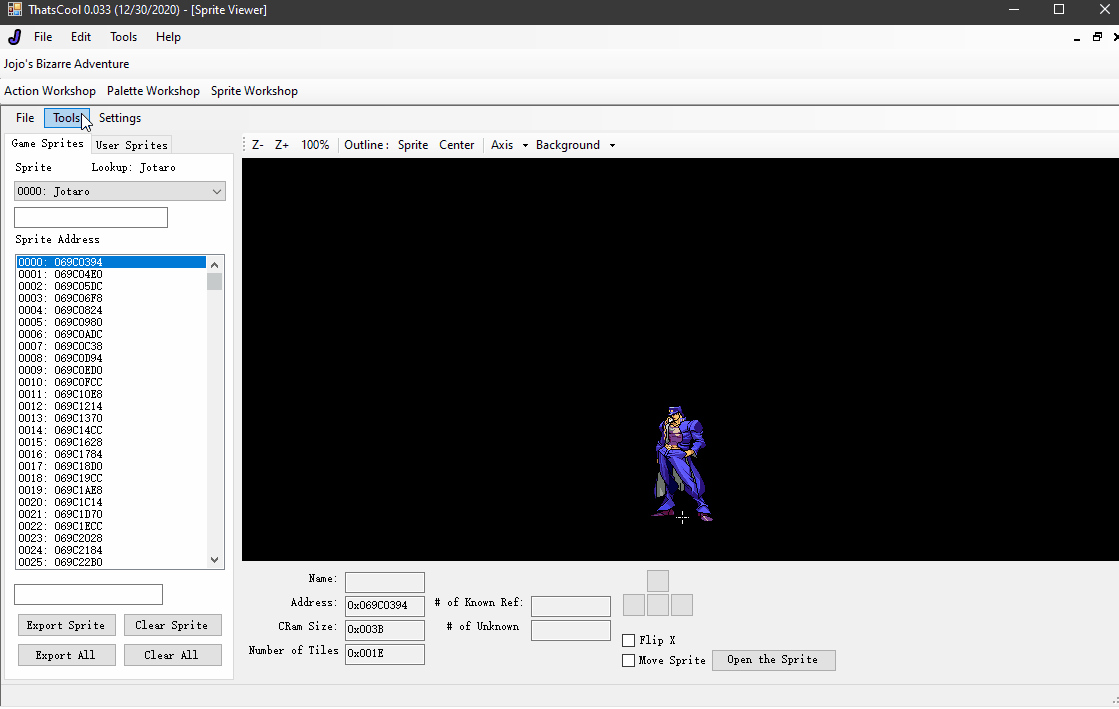Click the Jotaro sprite in the viewer
Image resolution: width=1119 pixels, height=709 pixels.
(680, 463)
